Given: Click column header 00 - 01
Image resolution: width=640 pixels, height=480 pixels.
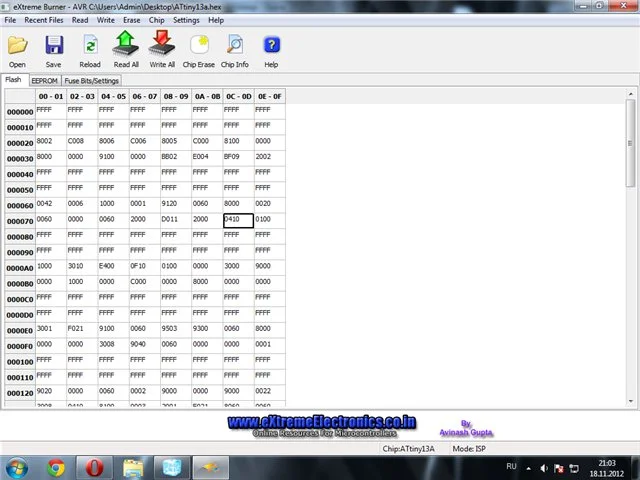Looking at the screenshot, I should click(51, 96).
